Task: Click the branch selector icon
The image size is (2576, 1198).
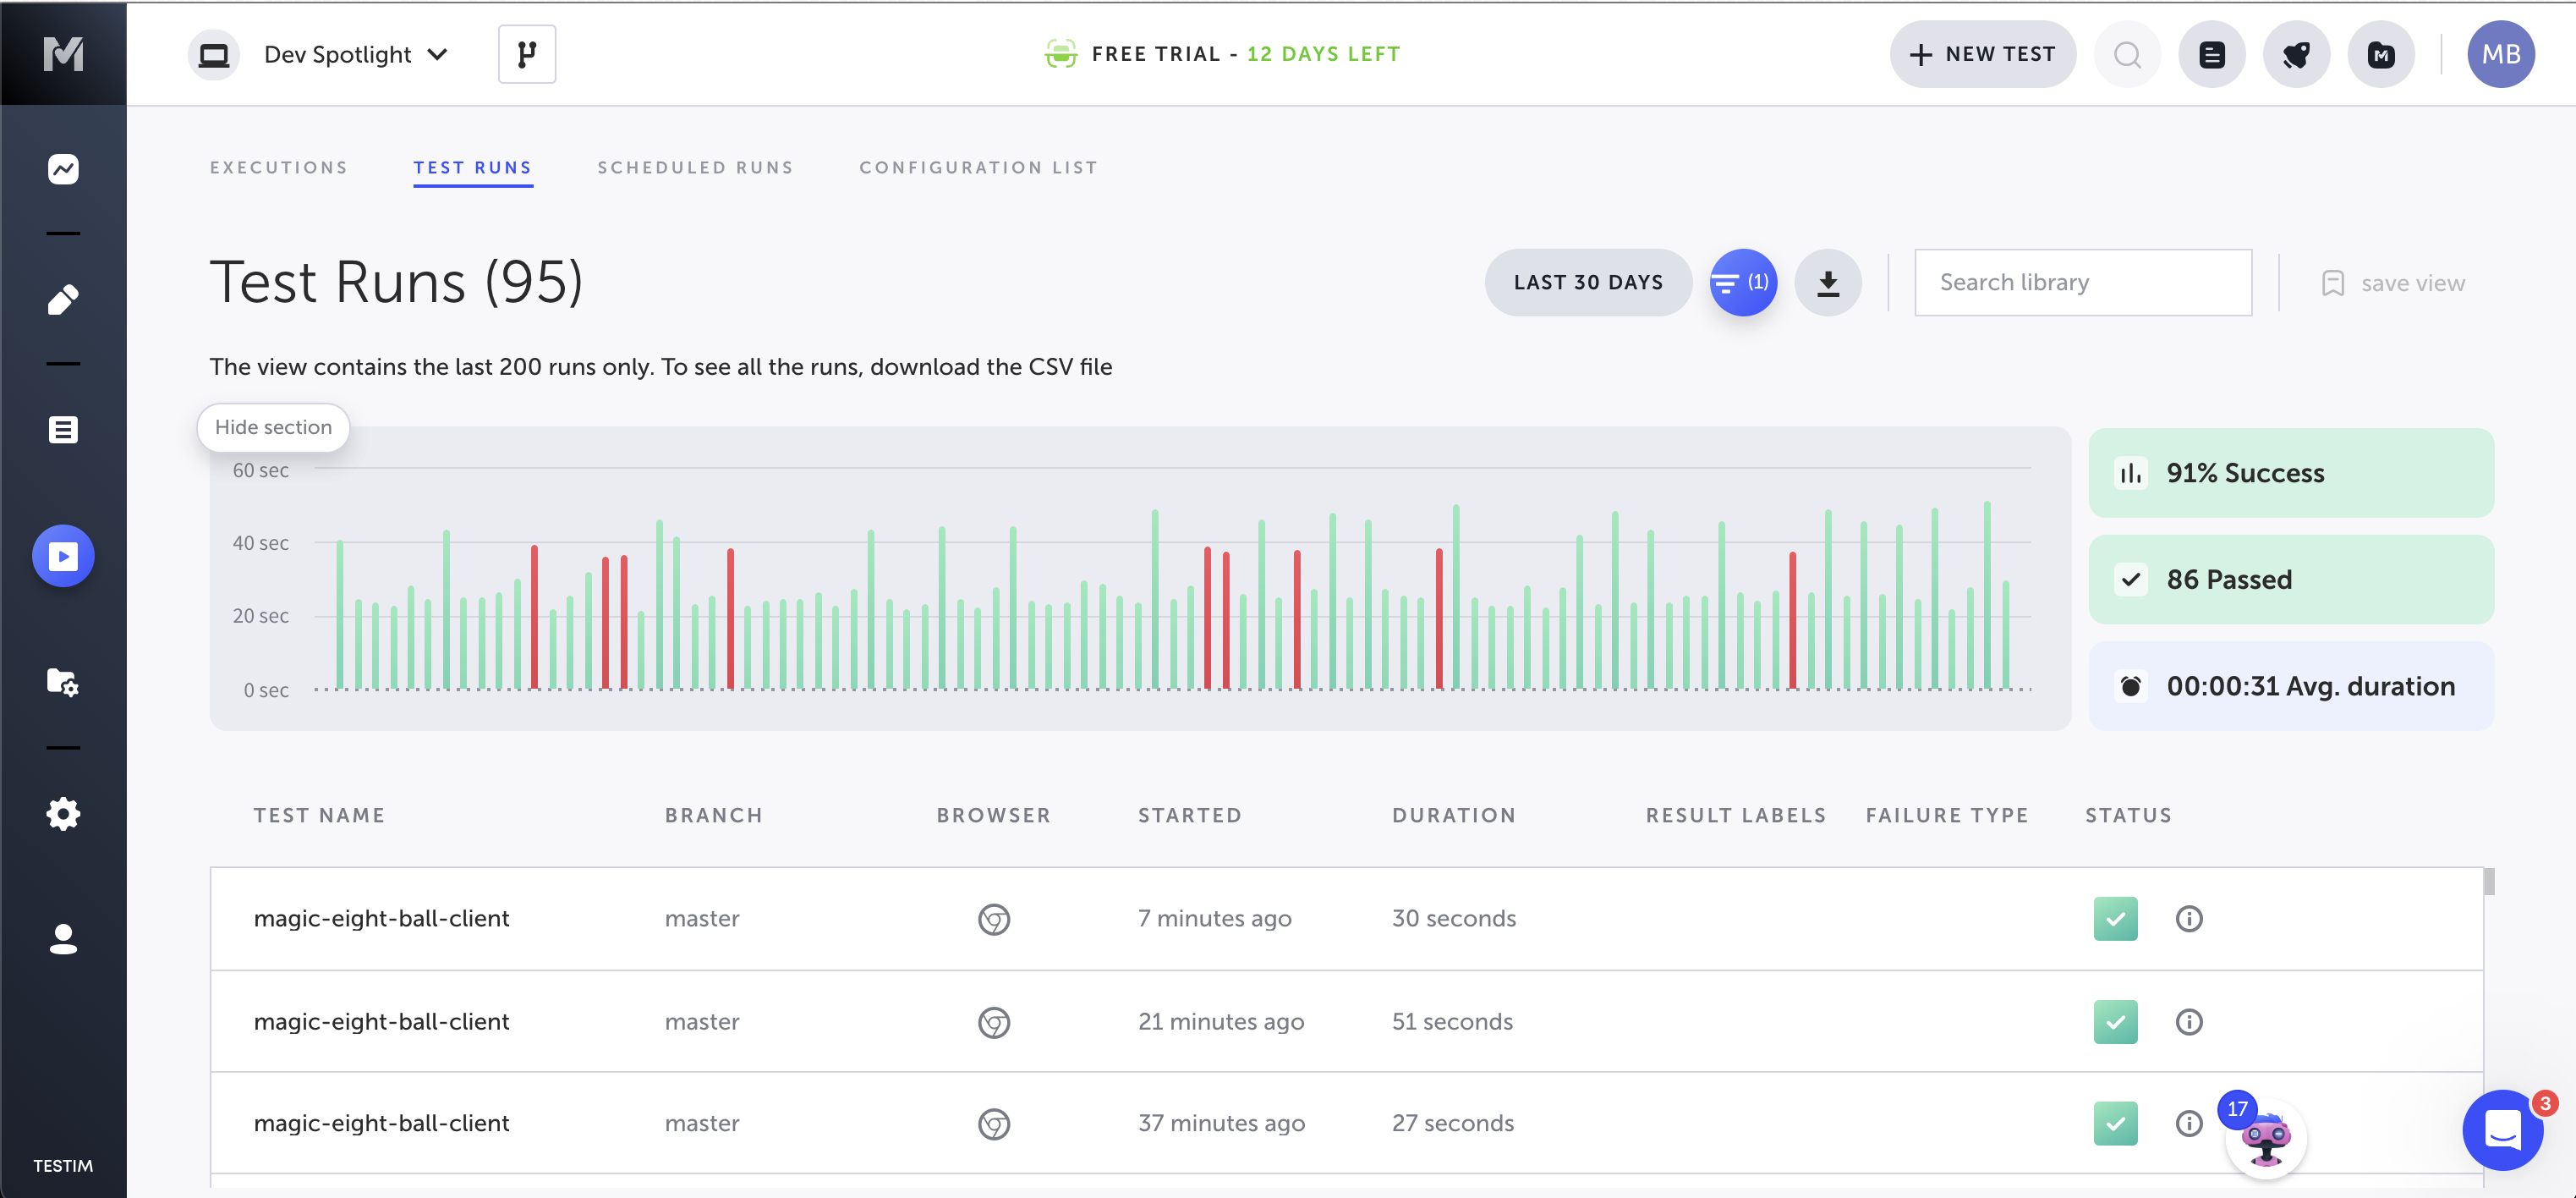Action: pos(527,54)
